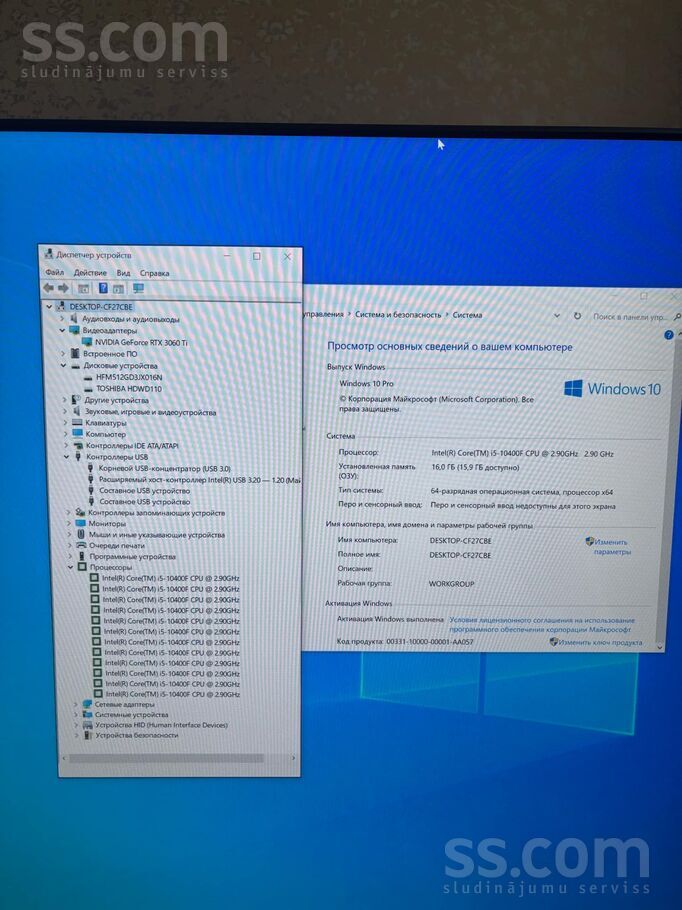682x910 pixels.
Task: Click the Корневой USB-концентратор USB plug icon
Action: click(91, 468)
